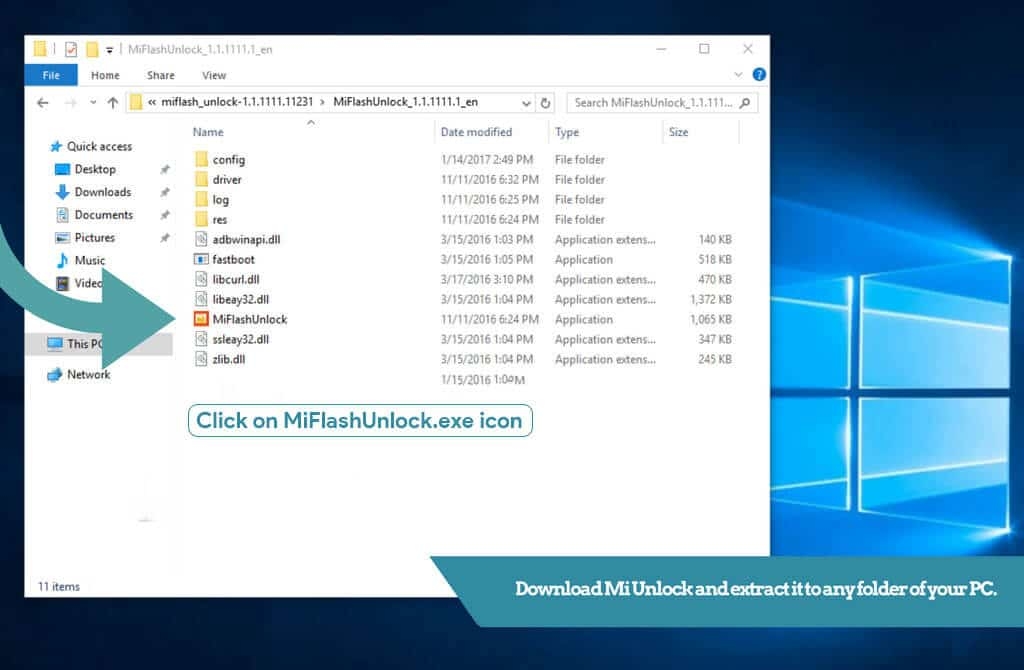Open the Quick Access Toolbar customize dropdown
This screenshot has height=670, width=1024.
pos(109,50)
